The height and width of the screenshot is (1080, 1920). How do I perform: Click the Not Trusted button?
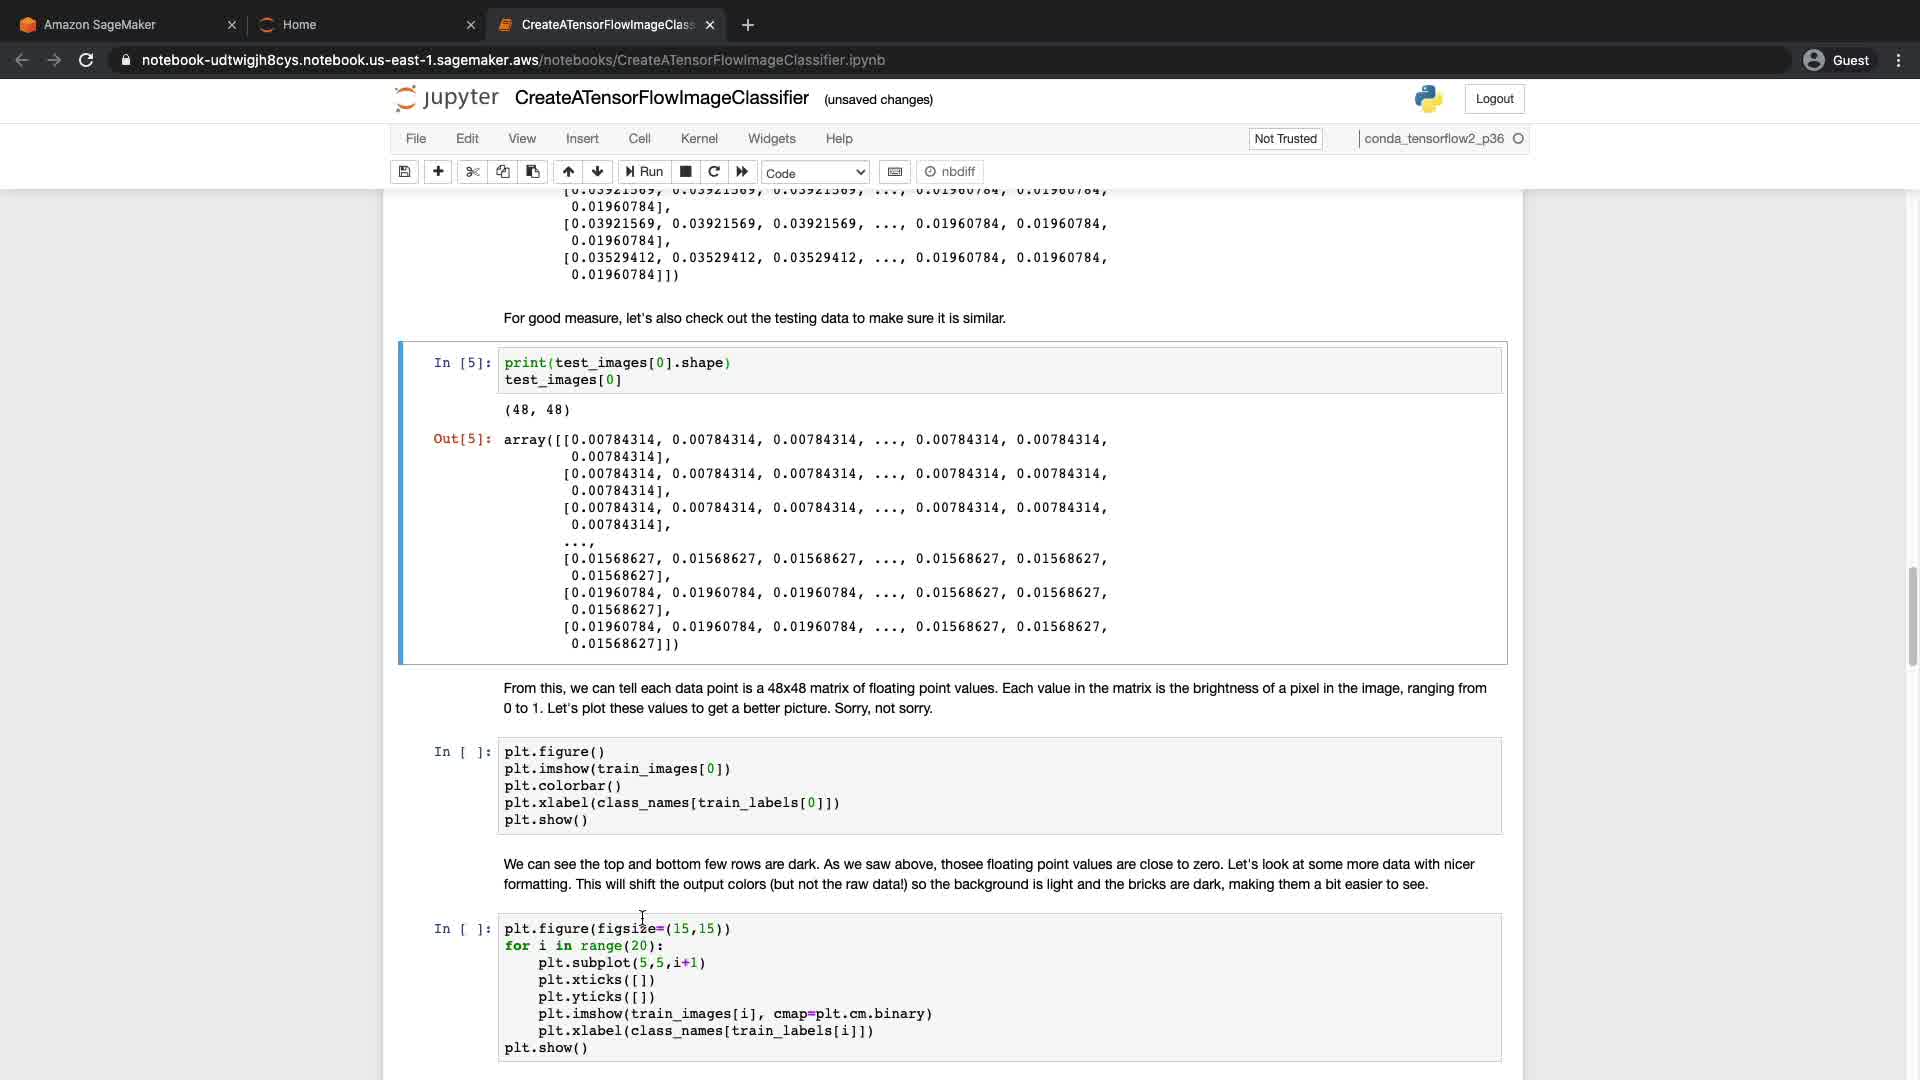[x=1285, y=139]
